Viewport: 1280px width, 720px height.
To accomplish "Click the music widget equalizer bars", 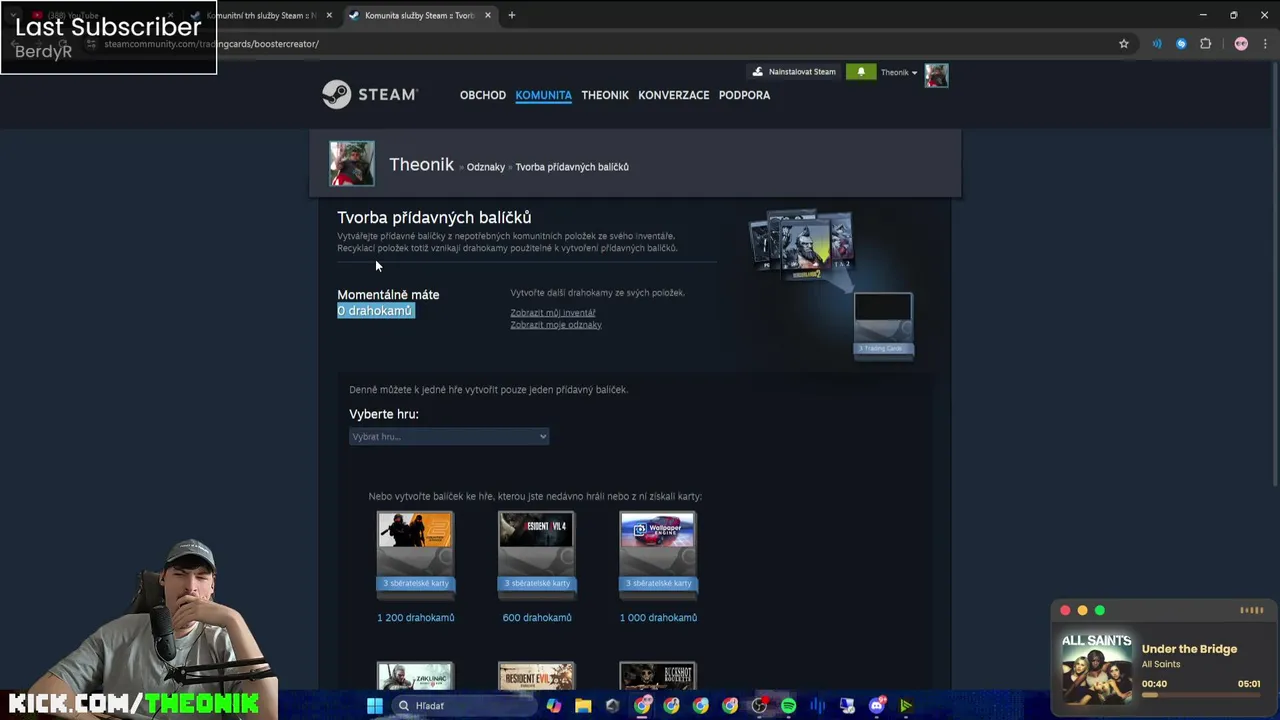I will point(1251,610).
